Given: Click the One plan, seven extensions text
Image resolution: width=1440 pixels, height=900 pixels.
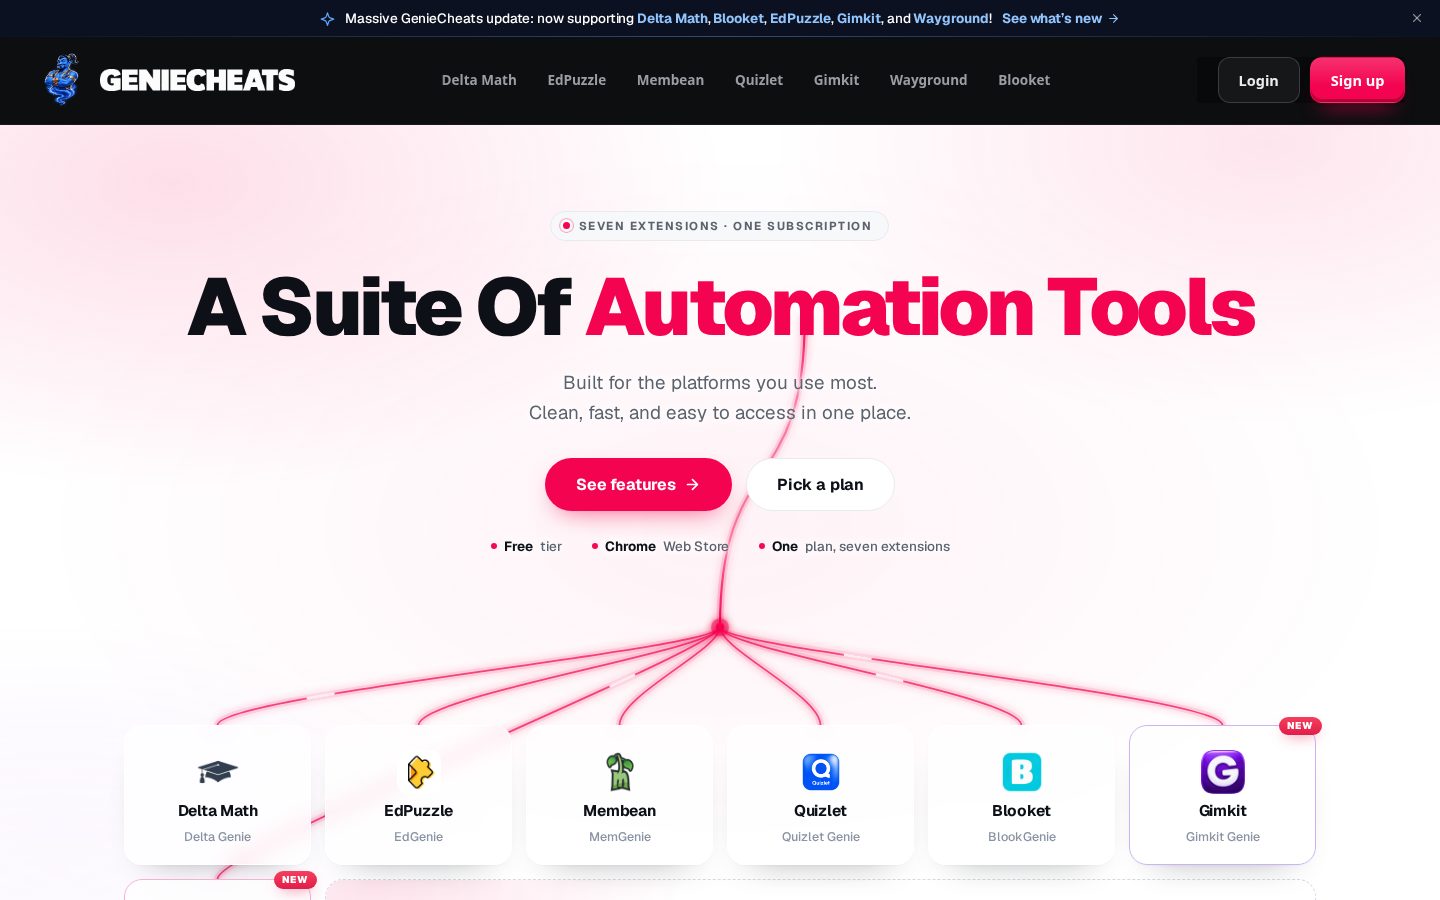Looking at the screenshot, I should [x=860, y=546].
